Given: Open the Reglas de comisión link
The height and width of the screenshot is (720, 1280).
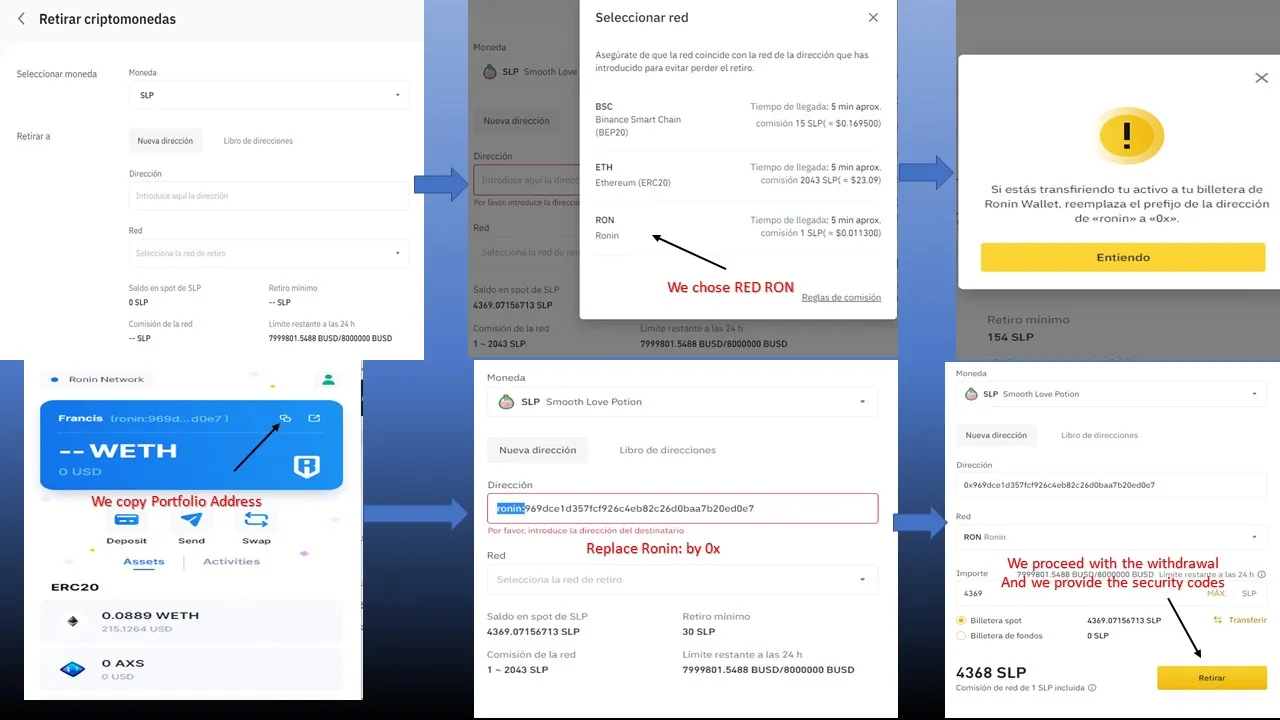Looking at the screenshot, I should click(841, 297).
